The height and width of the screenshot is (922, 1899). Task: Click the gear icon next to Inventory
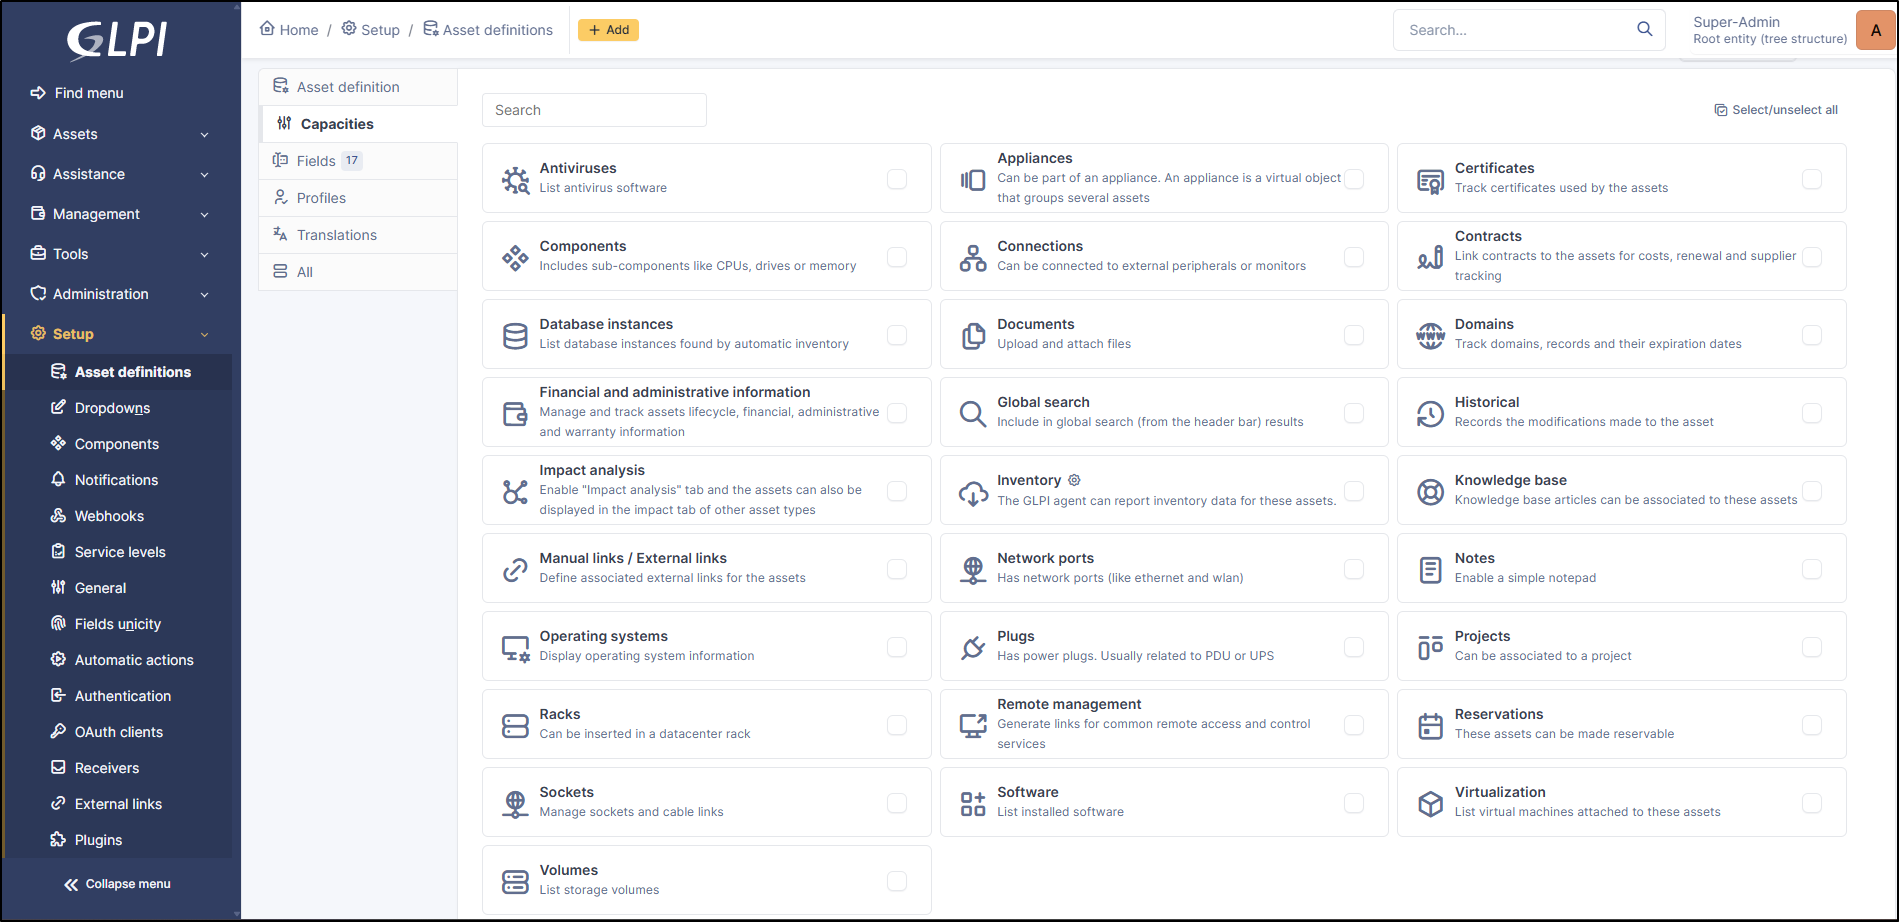coord(1074,480)
